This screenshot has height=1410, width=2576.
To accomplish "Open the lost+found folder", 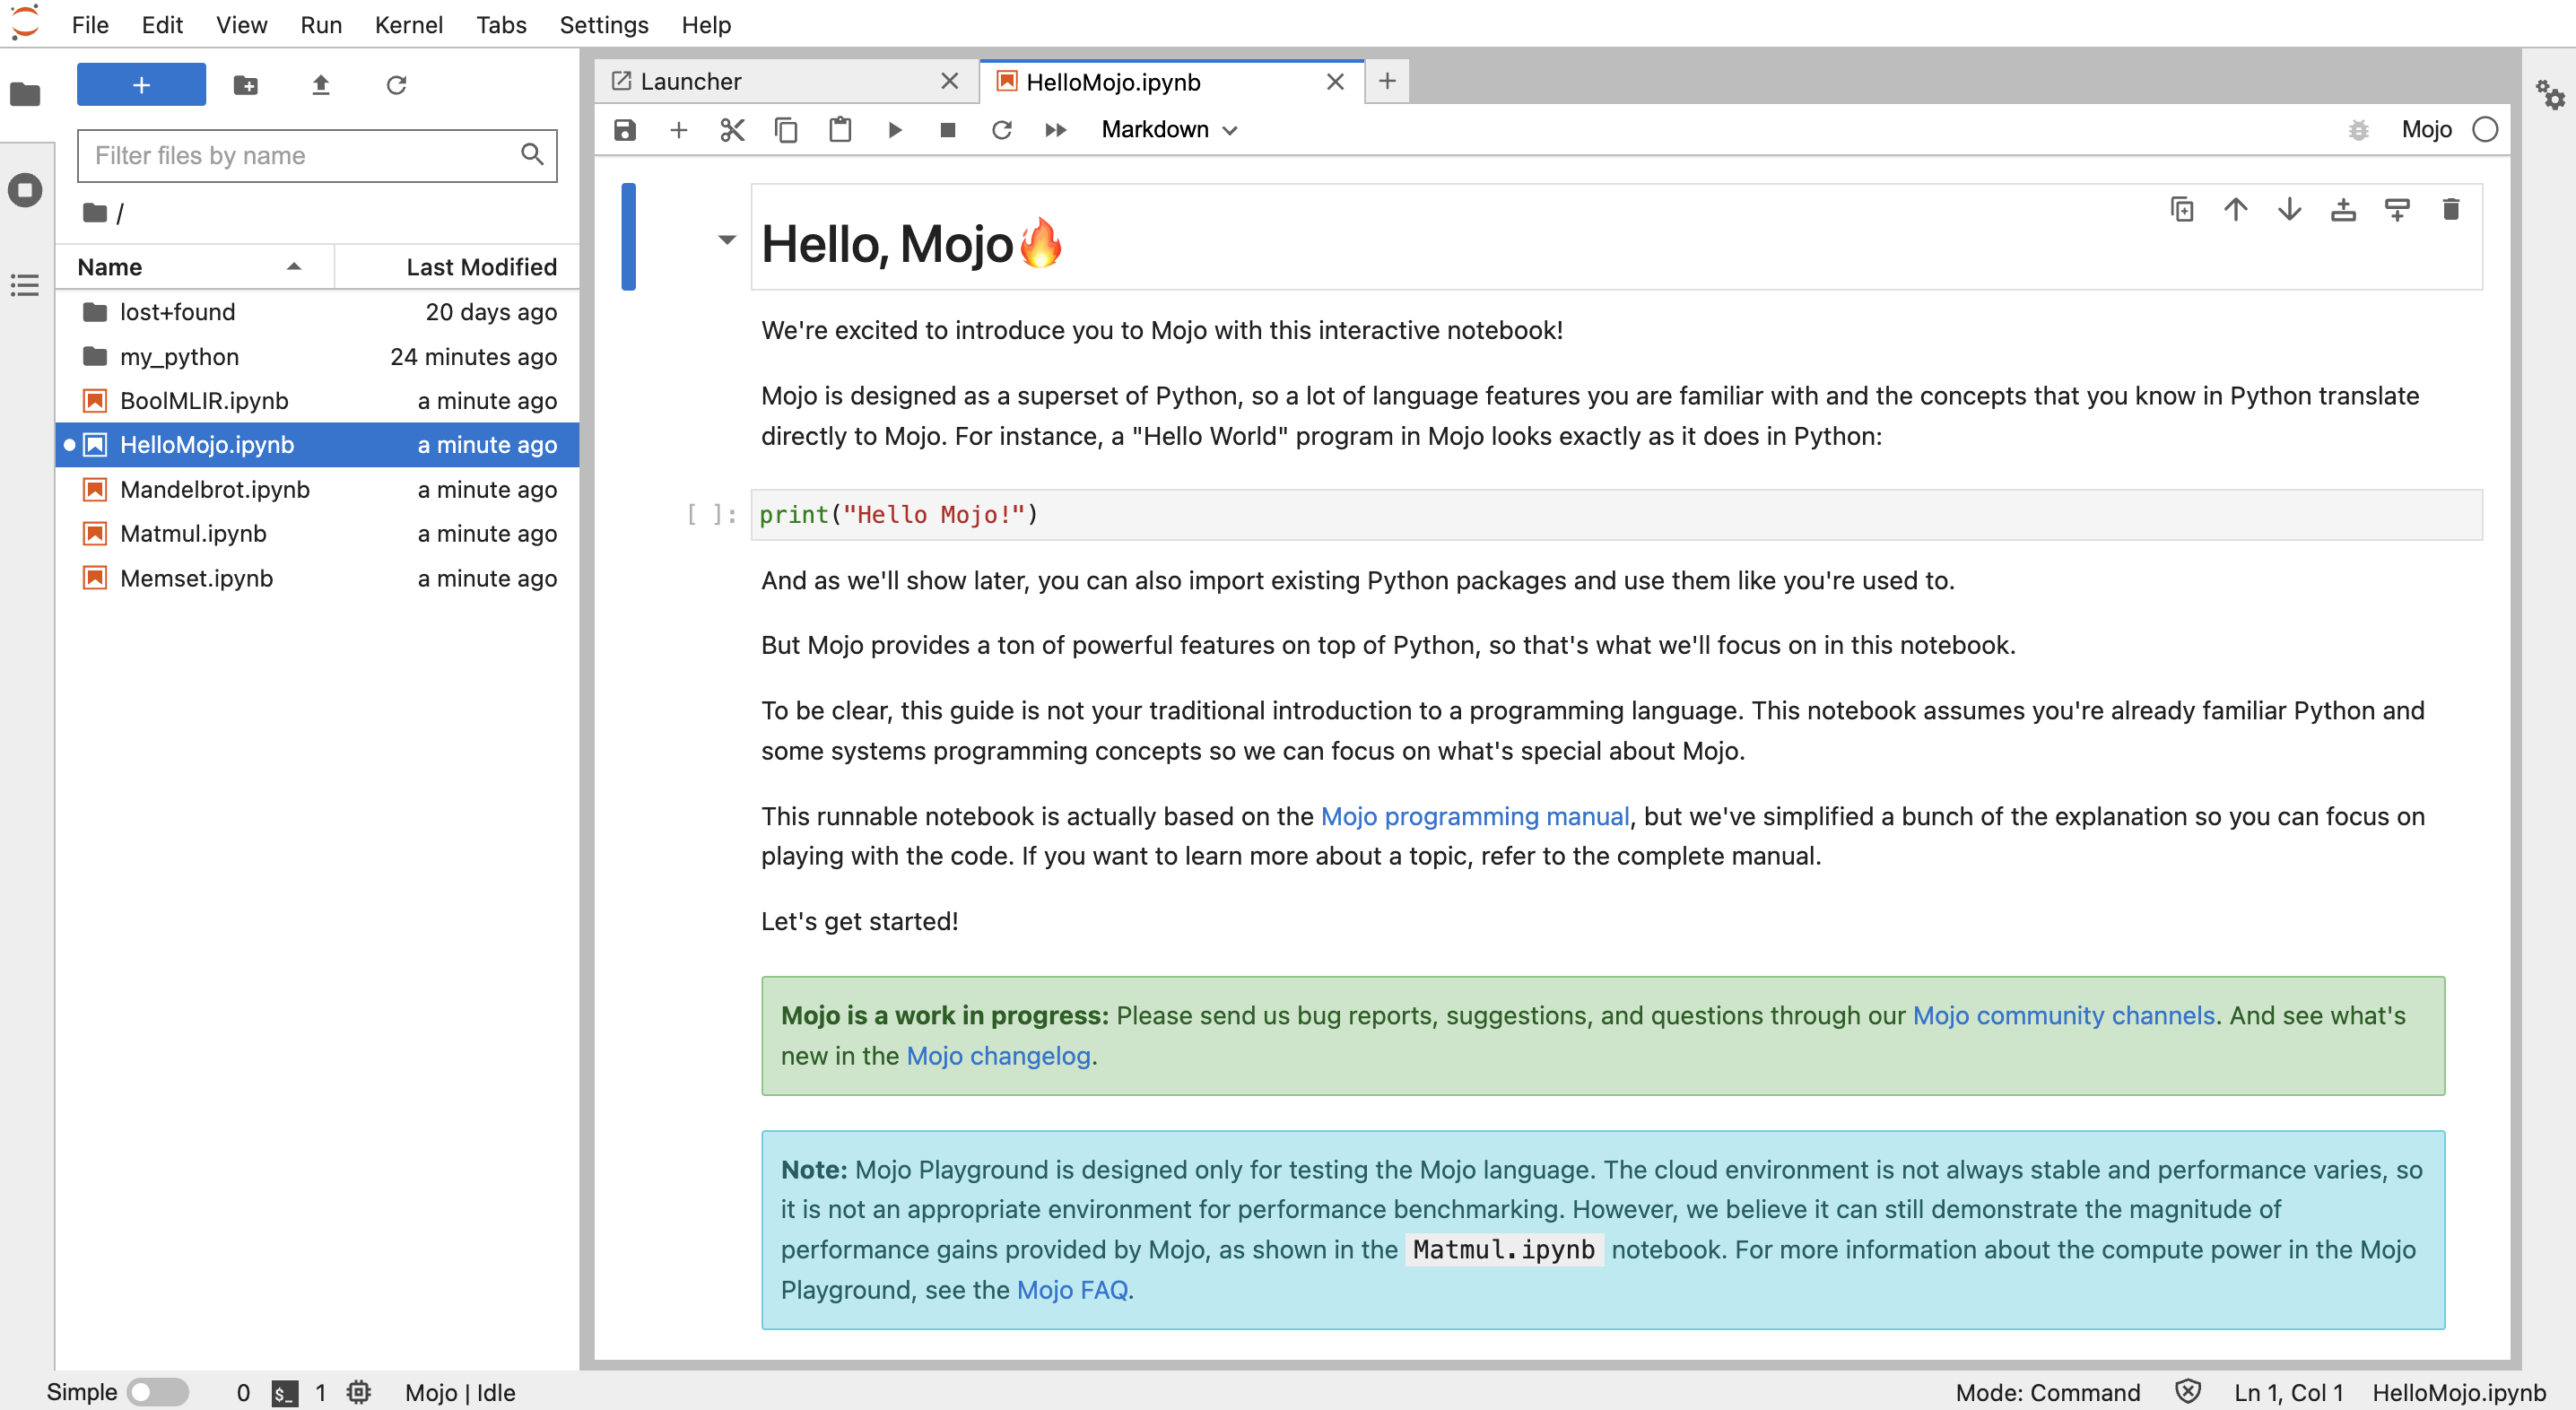I will (x=317, y=312).
